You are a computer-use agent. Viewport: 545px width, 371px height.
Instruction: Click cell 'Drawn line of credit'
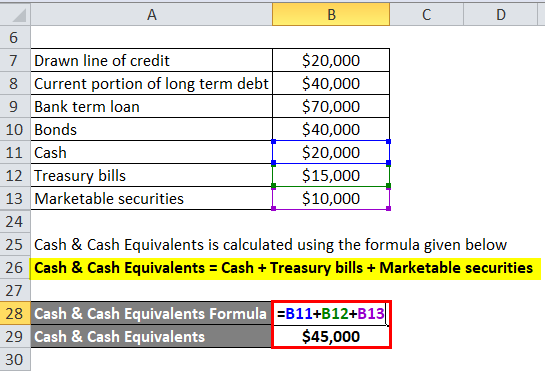point(152,61)
